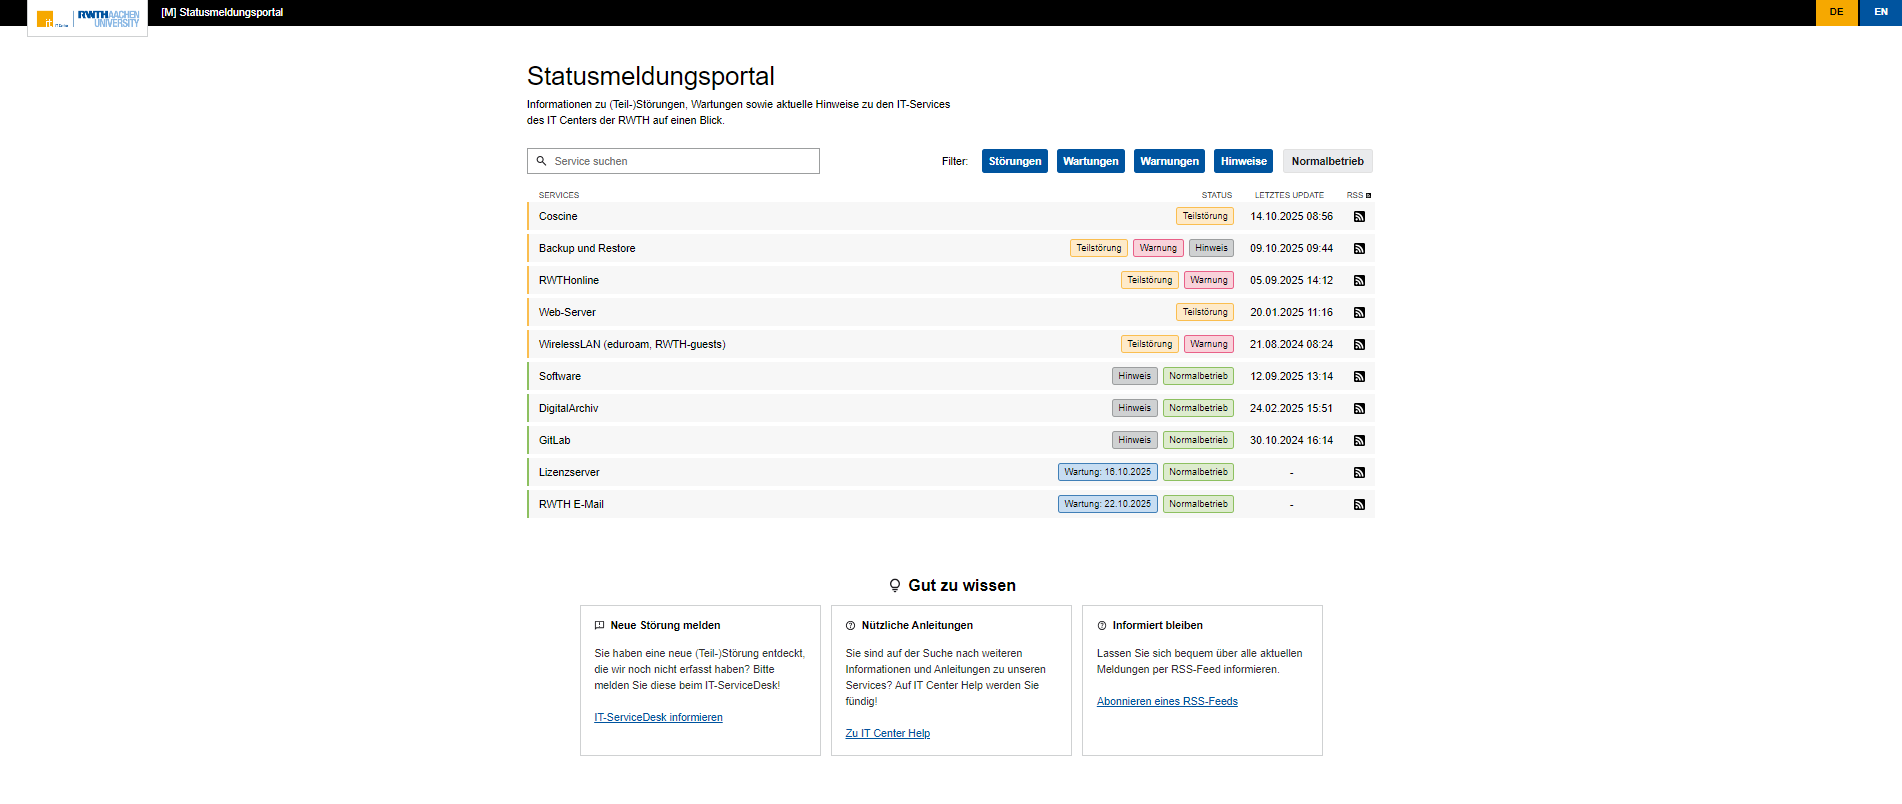This screenshot has height=804, width=1902.
Task: Open the Web-Server RSS feed icon
Action: [1359, 313]
